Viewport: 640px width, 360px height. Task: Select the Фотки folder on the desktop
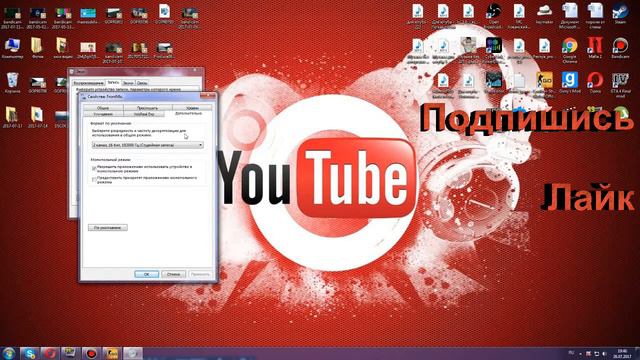[x=37, y=48]
